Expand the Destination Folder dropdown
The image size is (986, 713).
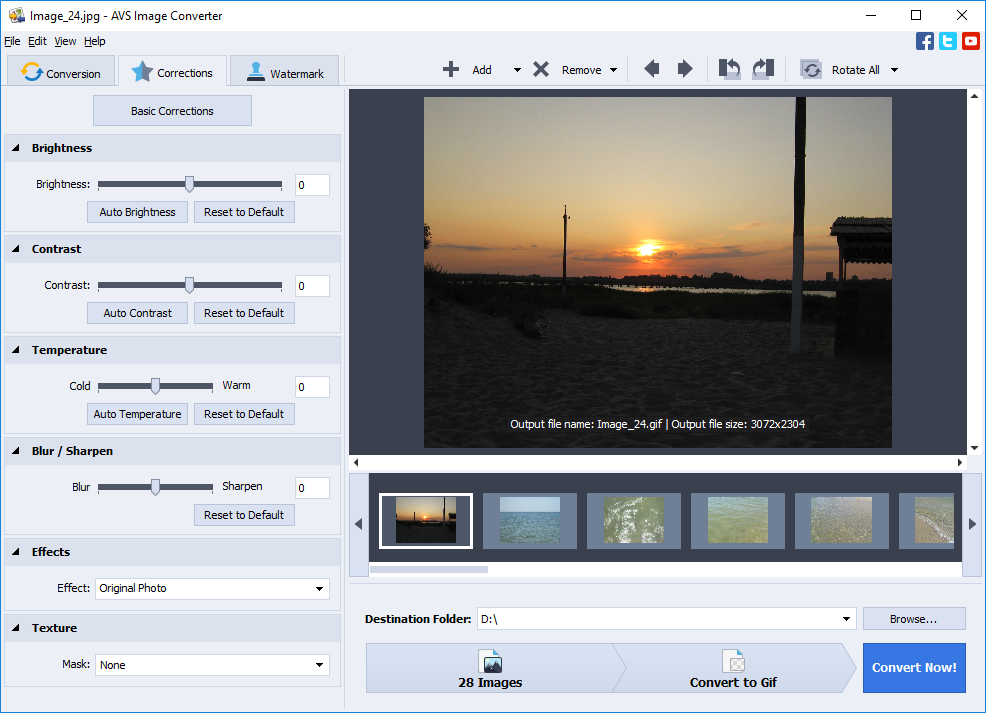point(846,618)
